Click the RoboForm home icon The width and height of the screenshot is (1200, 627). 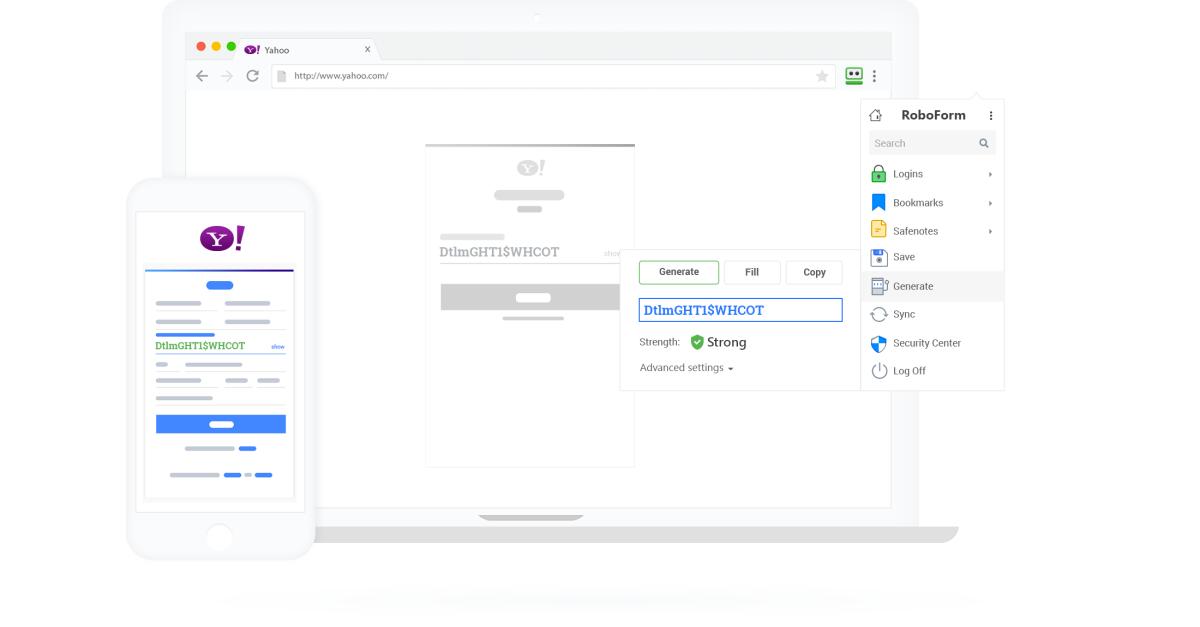pyautogui.click(x=875, y=115)
